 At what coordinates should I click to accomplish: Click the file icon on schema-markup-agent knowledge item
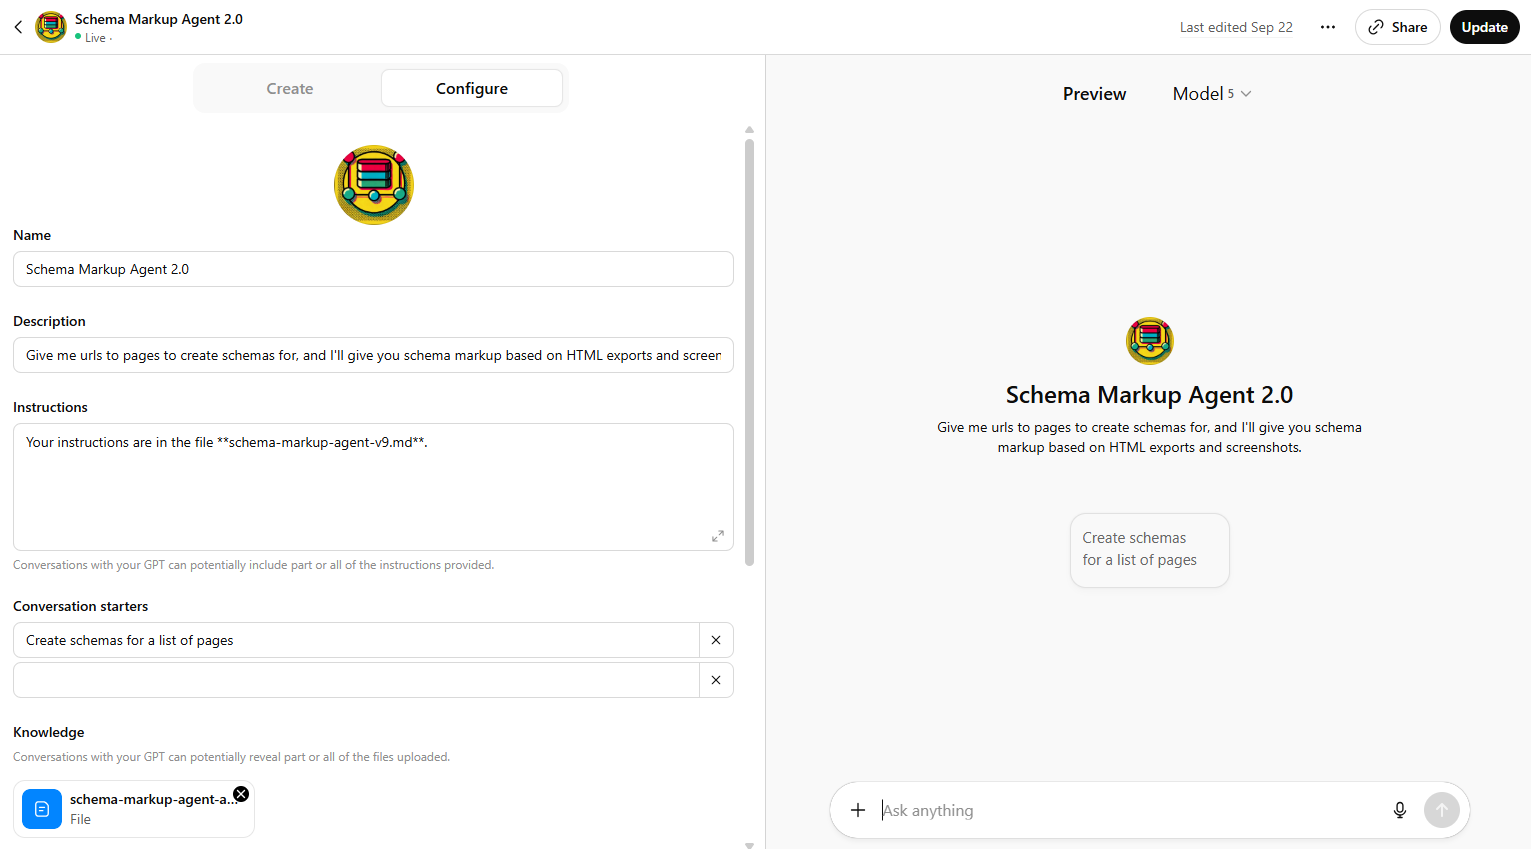[41, 809]
